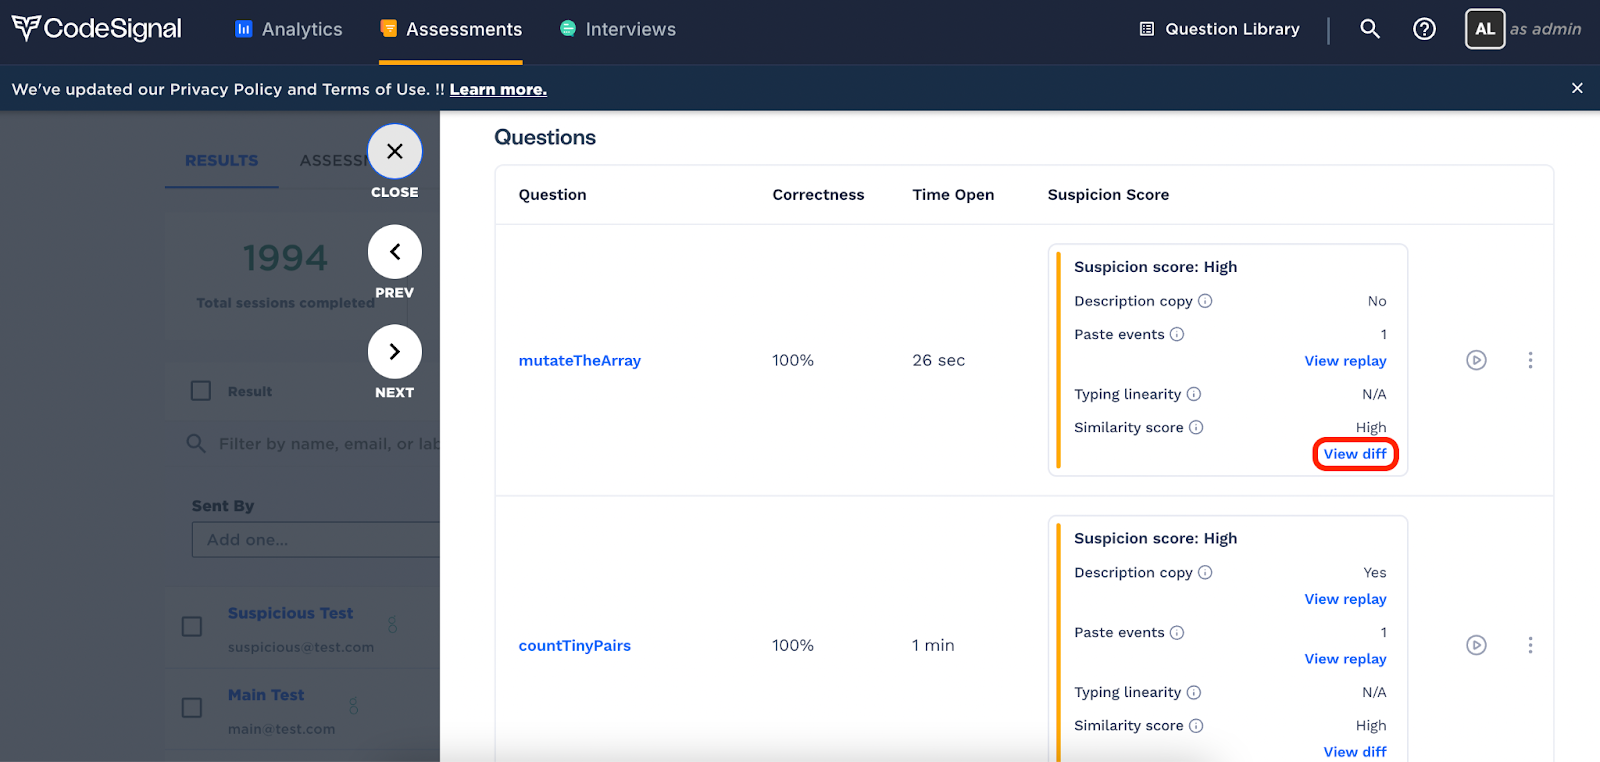Go to previous candidate with PREV arrow

tap(395, 252)
